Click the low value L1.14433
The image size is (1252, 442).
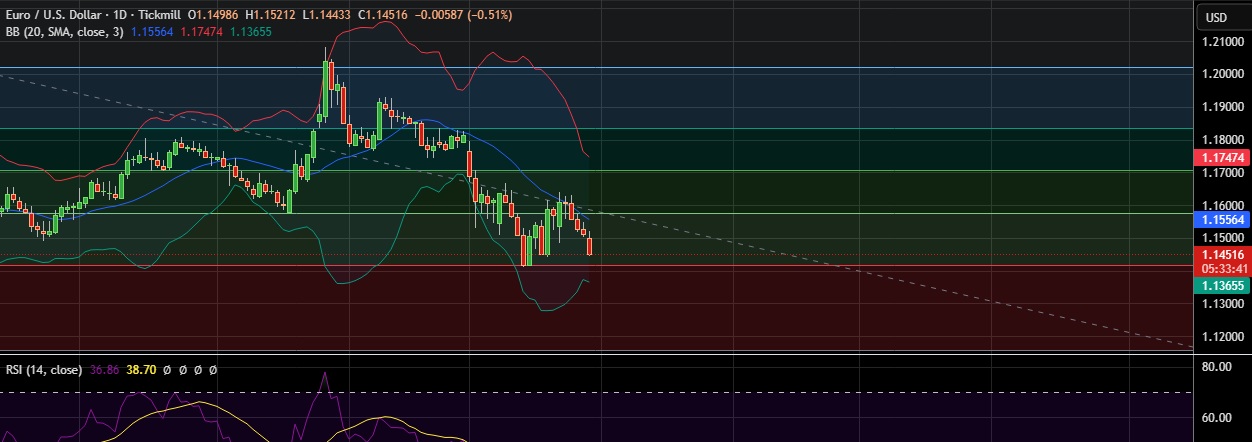[x=327, y=15]
